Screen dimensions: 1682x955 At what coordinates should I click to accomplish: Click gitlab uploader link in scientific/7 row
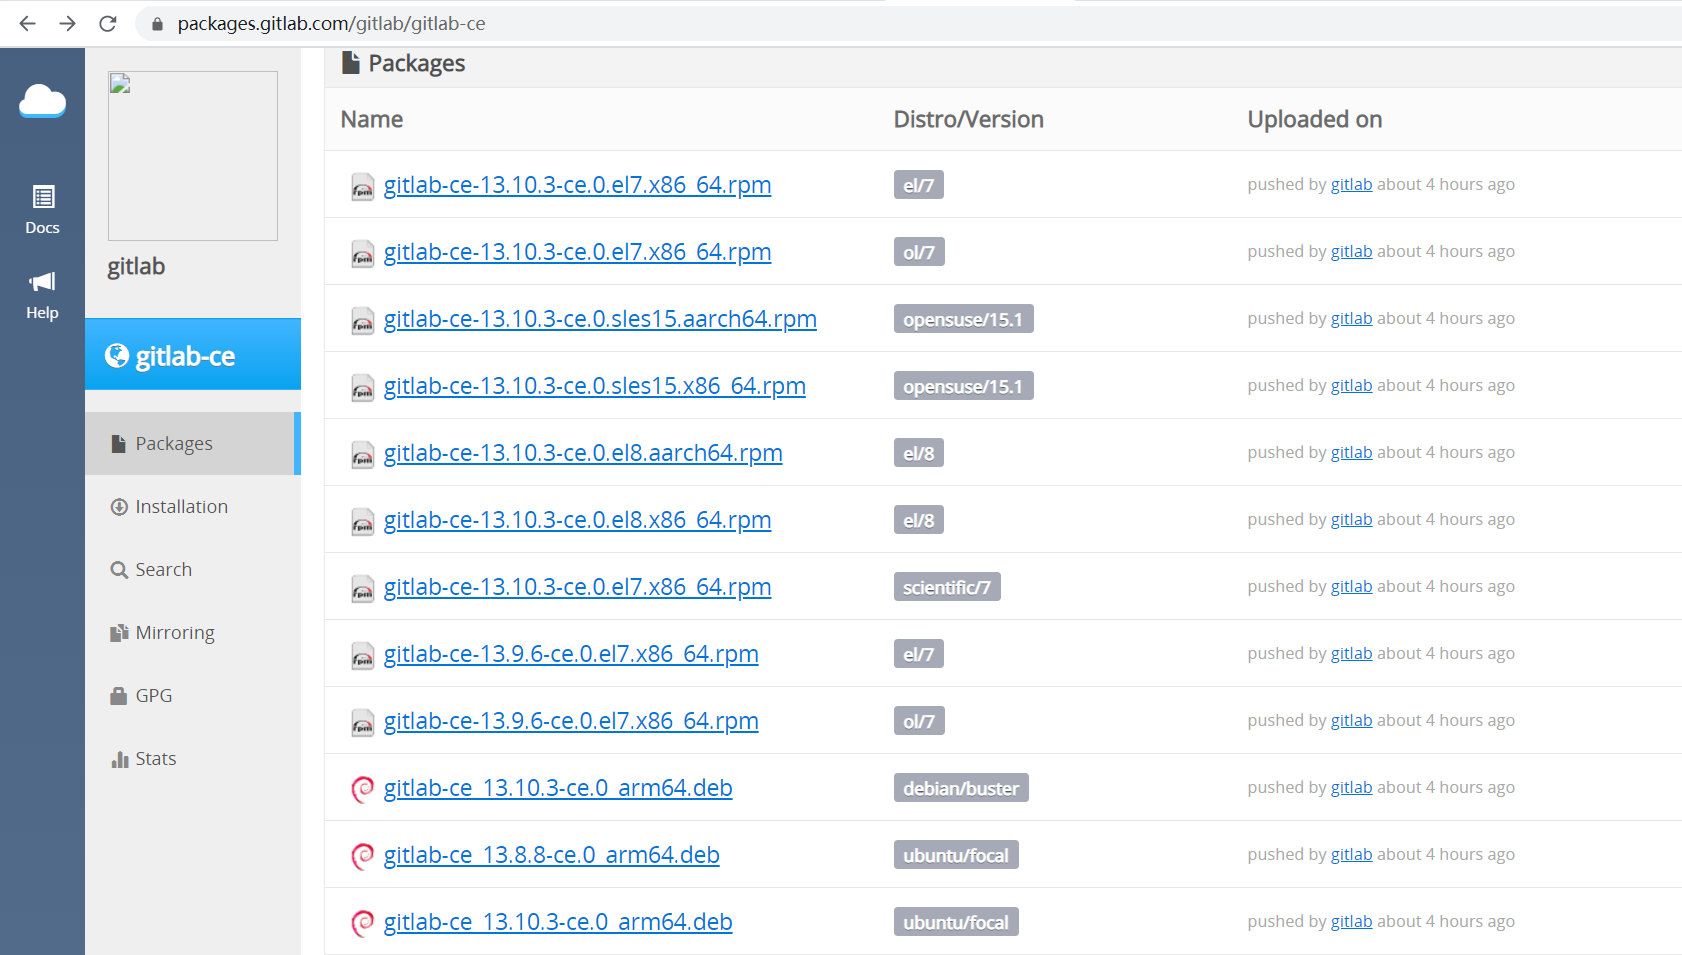point(1351,586)
